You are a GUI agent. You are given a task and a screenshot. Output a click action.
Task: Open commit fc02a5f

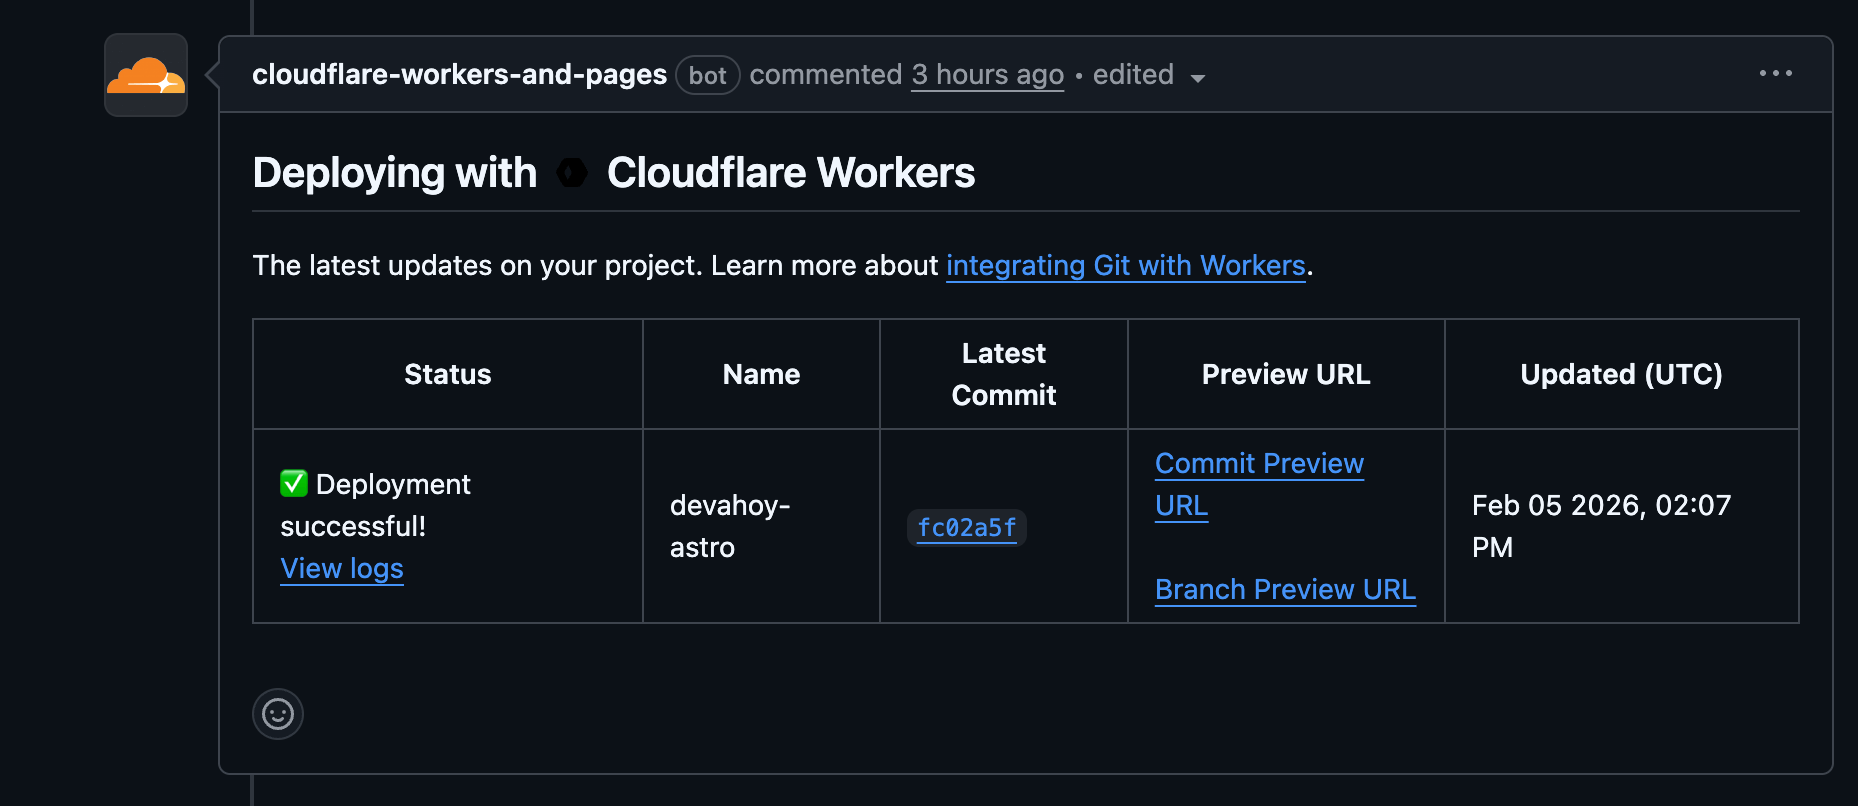pos(967,528)
